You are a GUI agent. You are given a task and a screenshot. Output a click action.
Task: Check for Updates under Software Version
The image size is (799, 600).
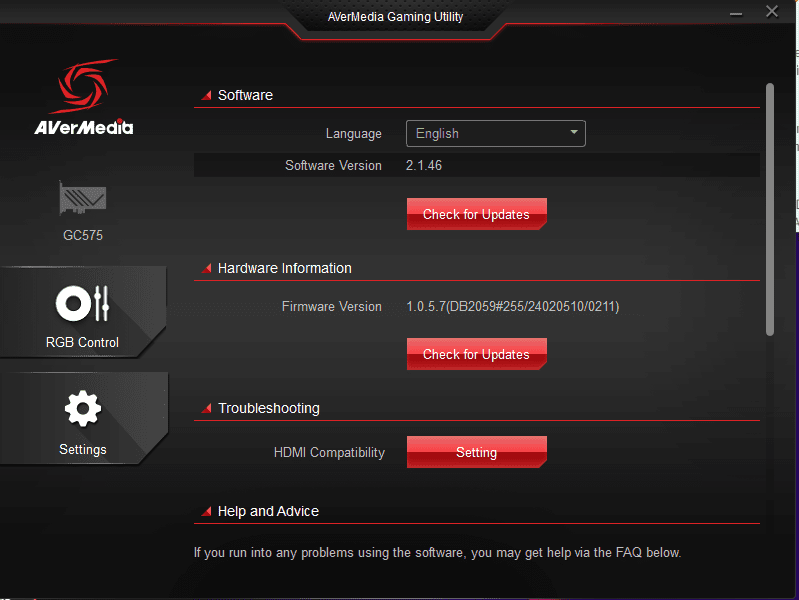[476, 214]
